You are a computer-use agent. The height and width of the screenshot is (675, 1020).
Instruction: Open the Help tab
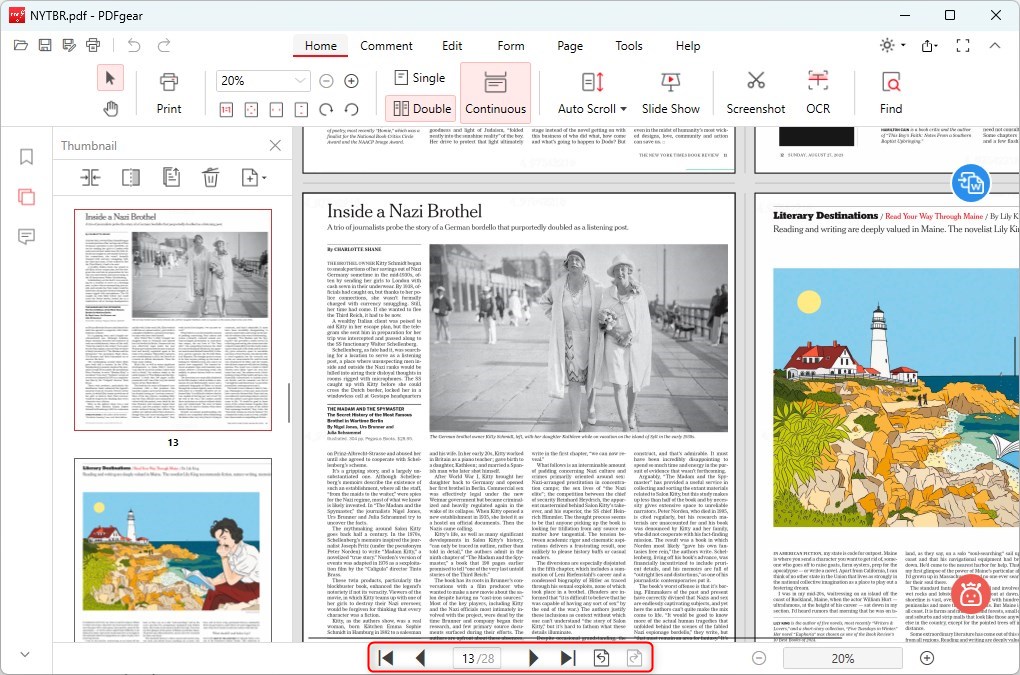[688, 46]
